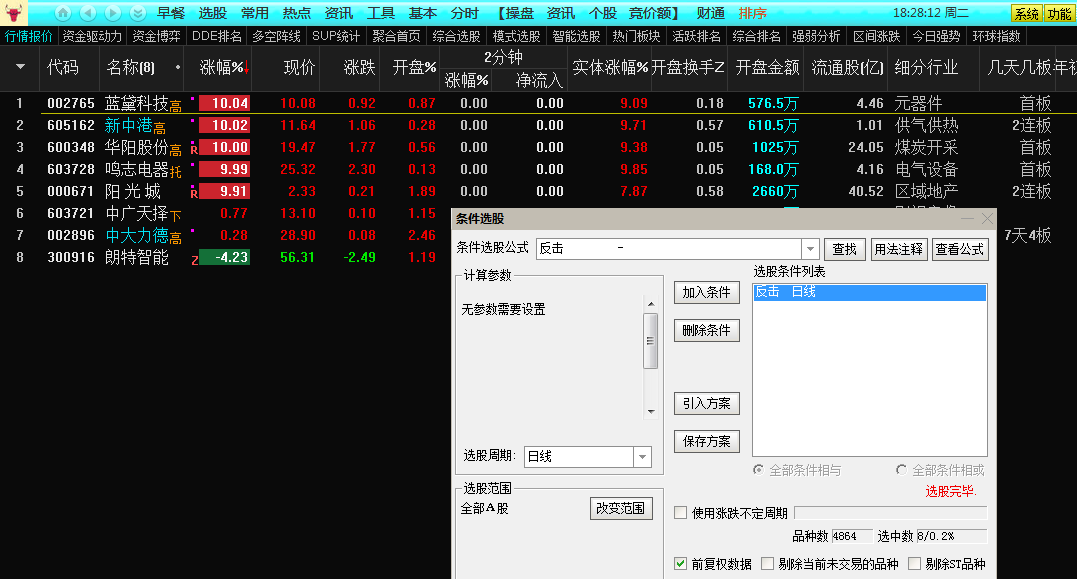Select 反击 日线 in 选股条件列表

tap(870, 292)
